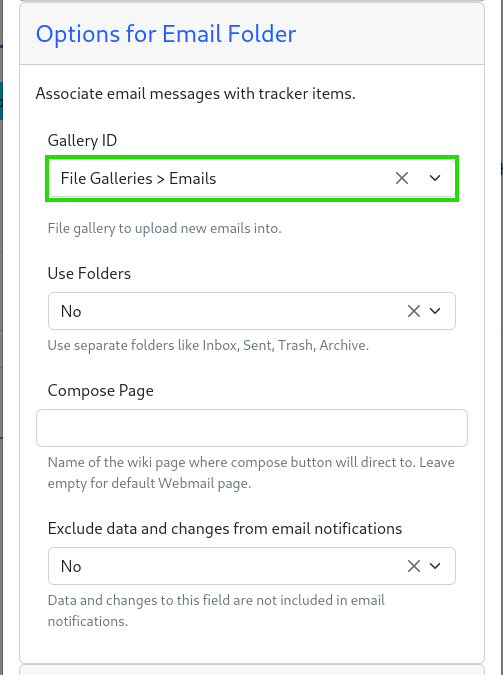The height and width of the screenshot is (675, 503).
Task: Click the 'Gallery ID' label
Action: (82, 140)
